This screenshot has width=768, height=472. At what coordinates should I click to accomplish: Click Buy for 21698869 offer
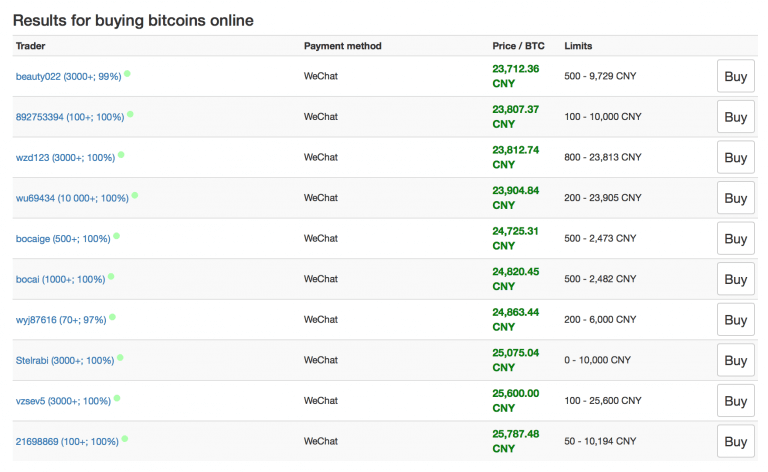coord(736,442)
